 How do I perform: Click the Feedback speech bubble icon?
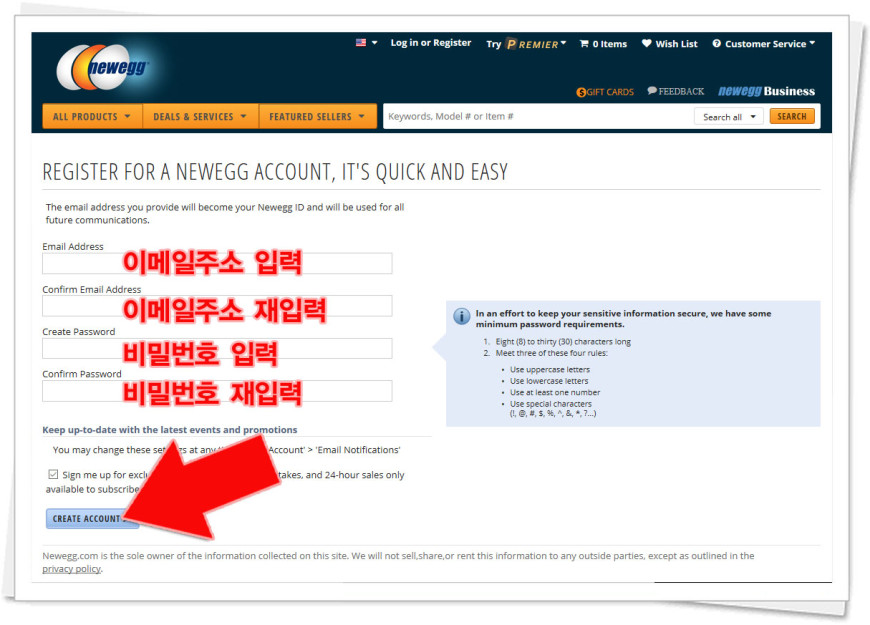point(652,90)
